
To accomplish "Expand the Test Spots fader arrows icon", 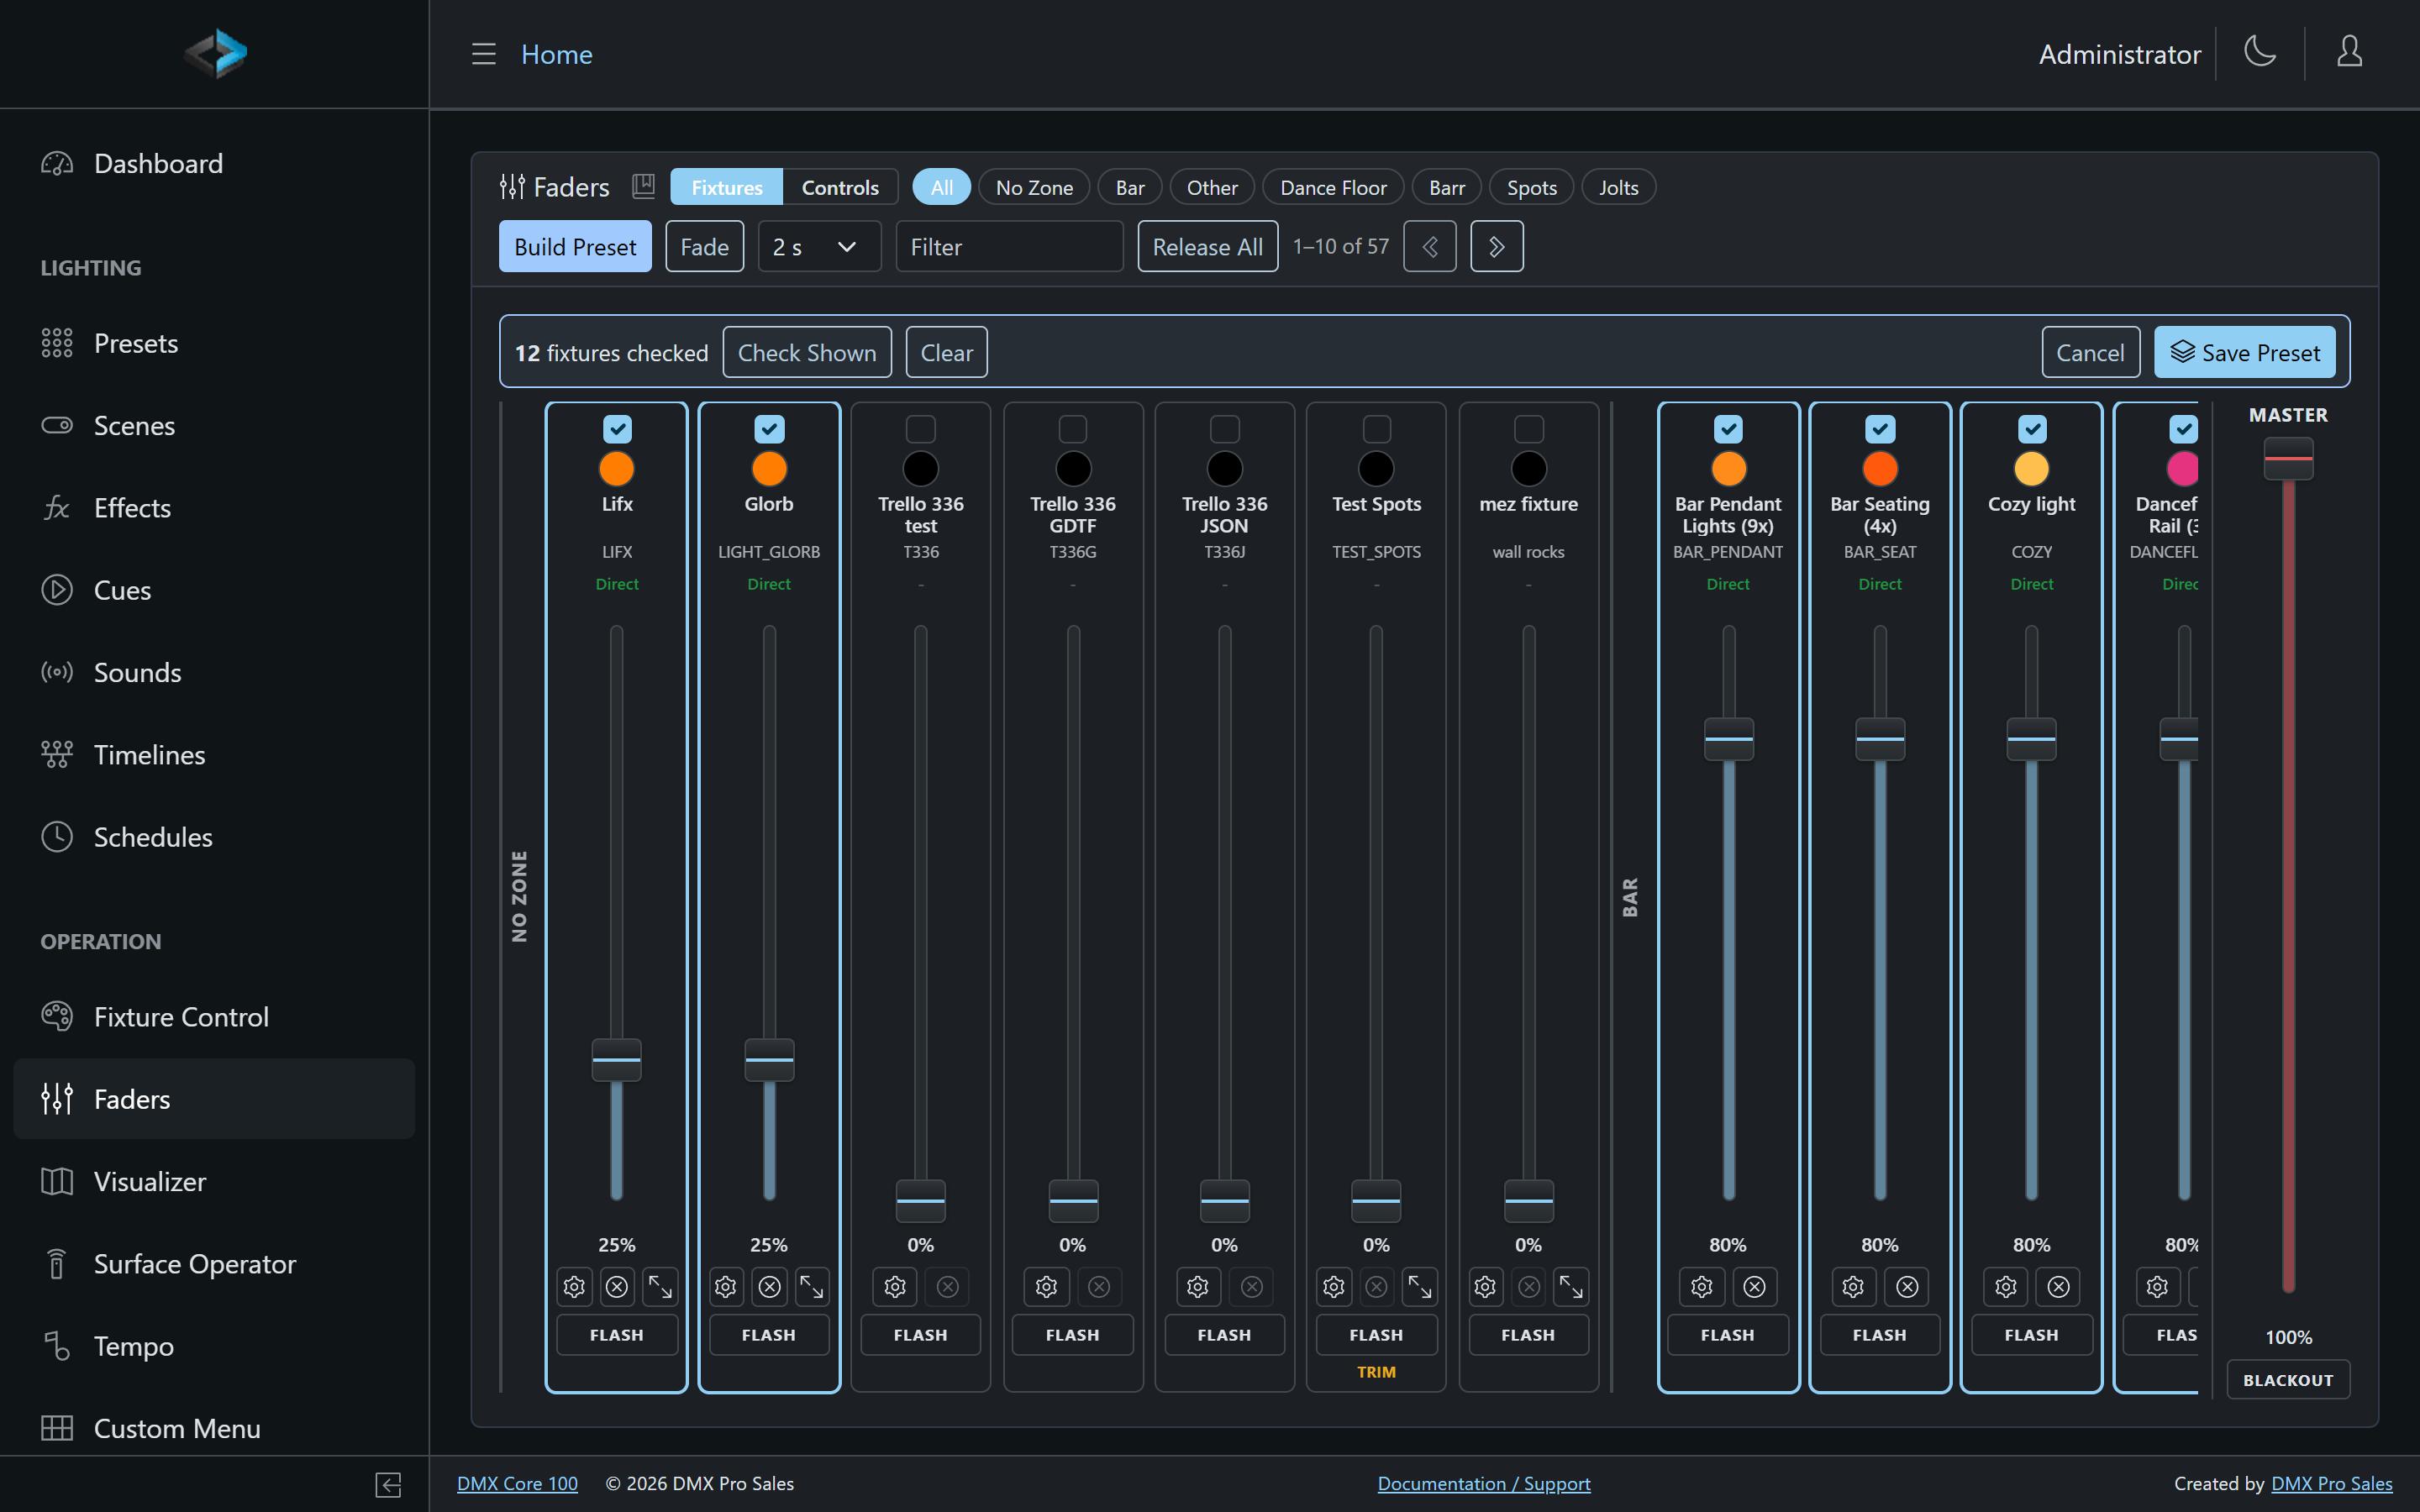I will click(1420, 1286).
